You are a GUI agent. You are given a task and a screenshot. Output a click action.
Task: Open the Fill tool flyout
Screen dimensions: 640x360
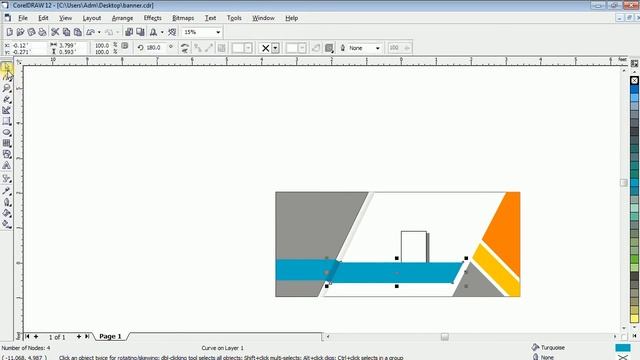pyautogui.click(x=7, y=213)
